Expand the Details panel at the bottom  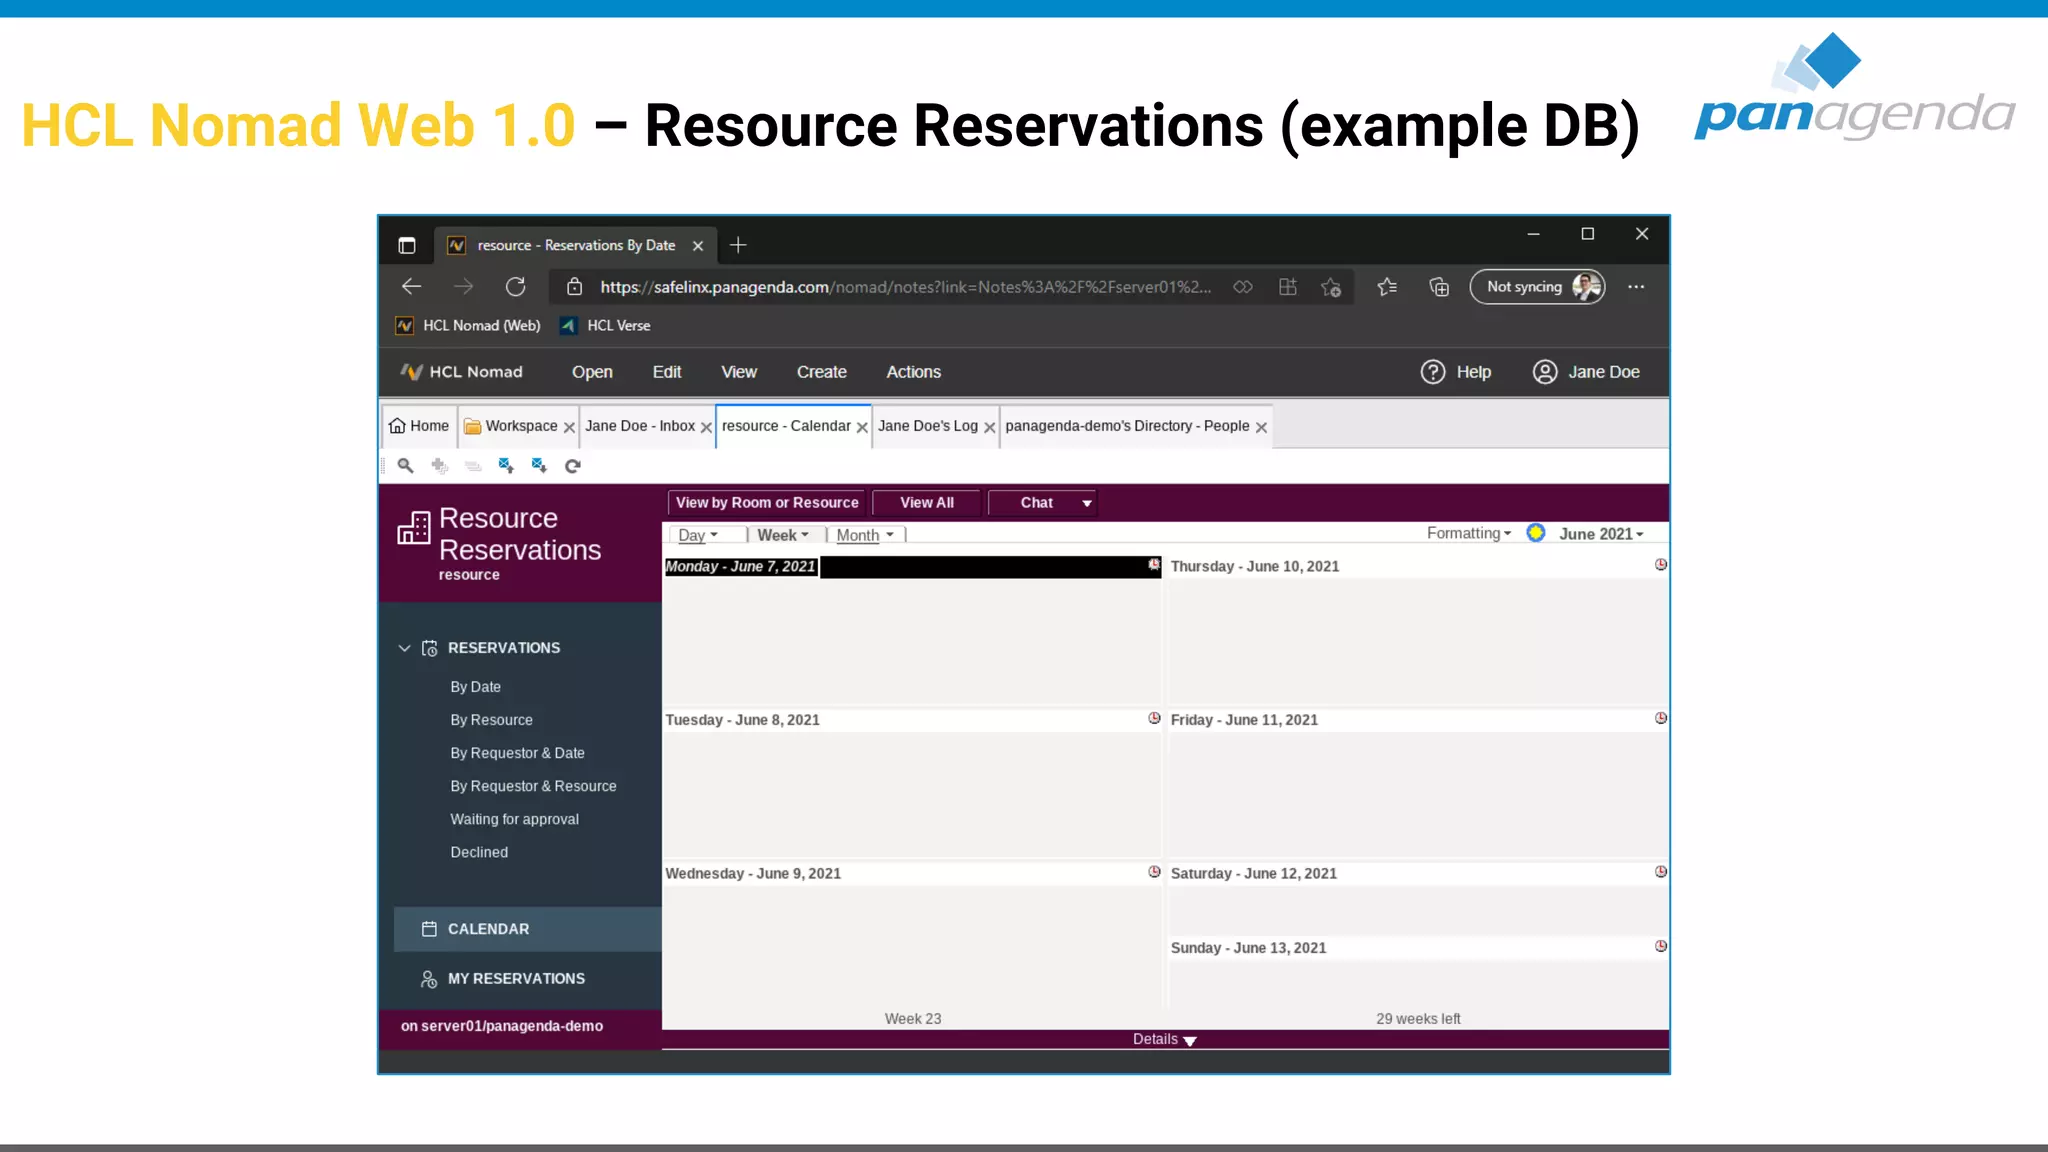coord(1165,1040)
